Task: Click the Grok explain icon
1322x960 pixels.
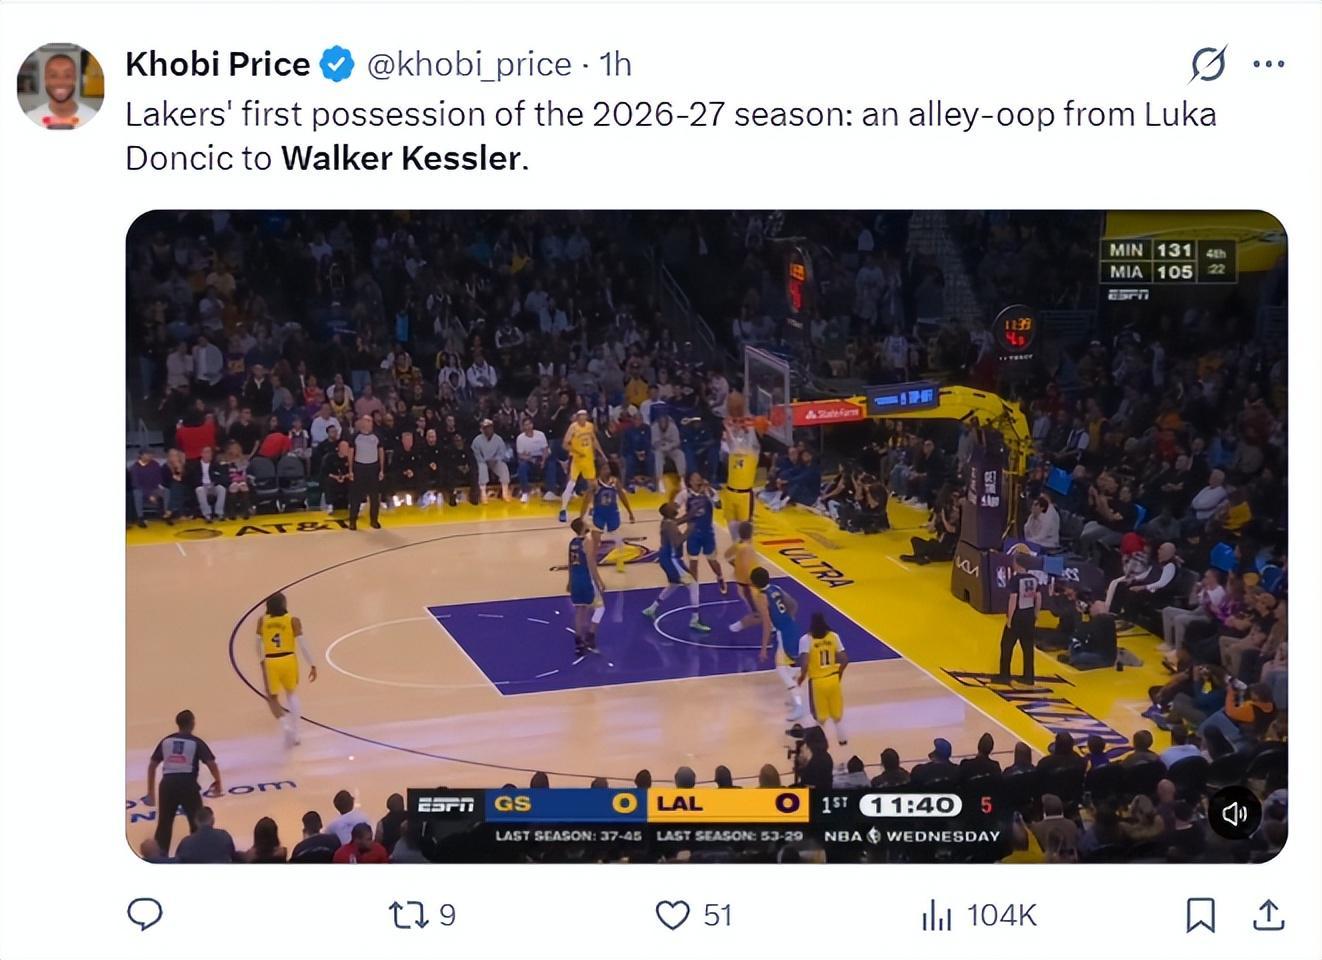Action: tap(1208, 64)
